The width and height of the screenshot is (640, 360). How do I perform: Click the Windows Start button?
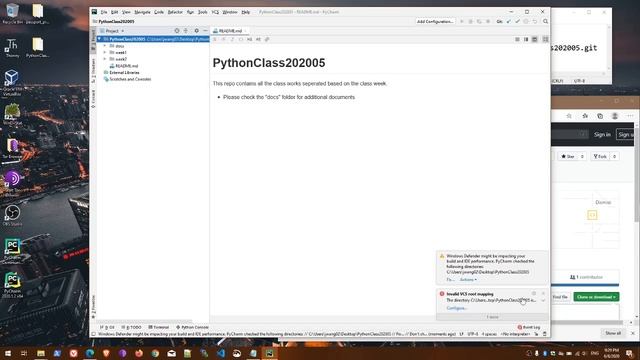pos(8,353)
